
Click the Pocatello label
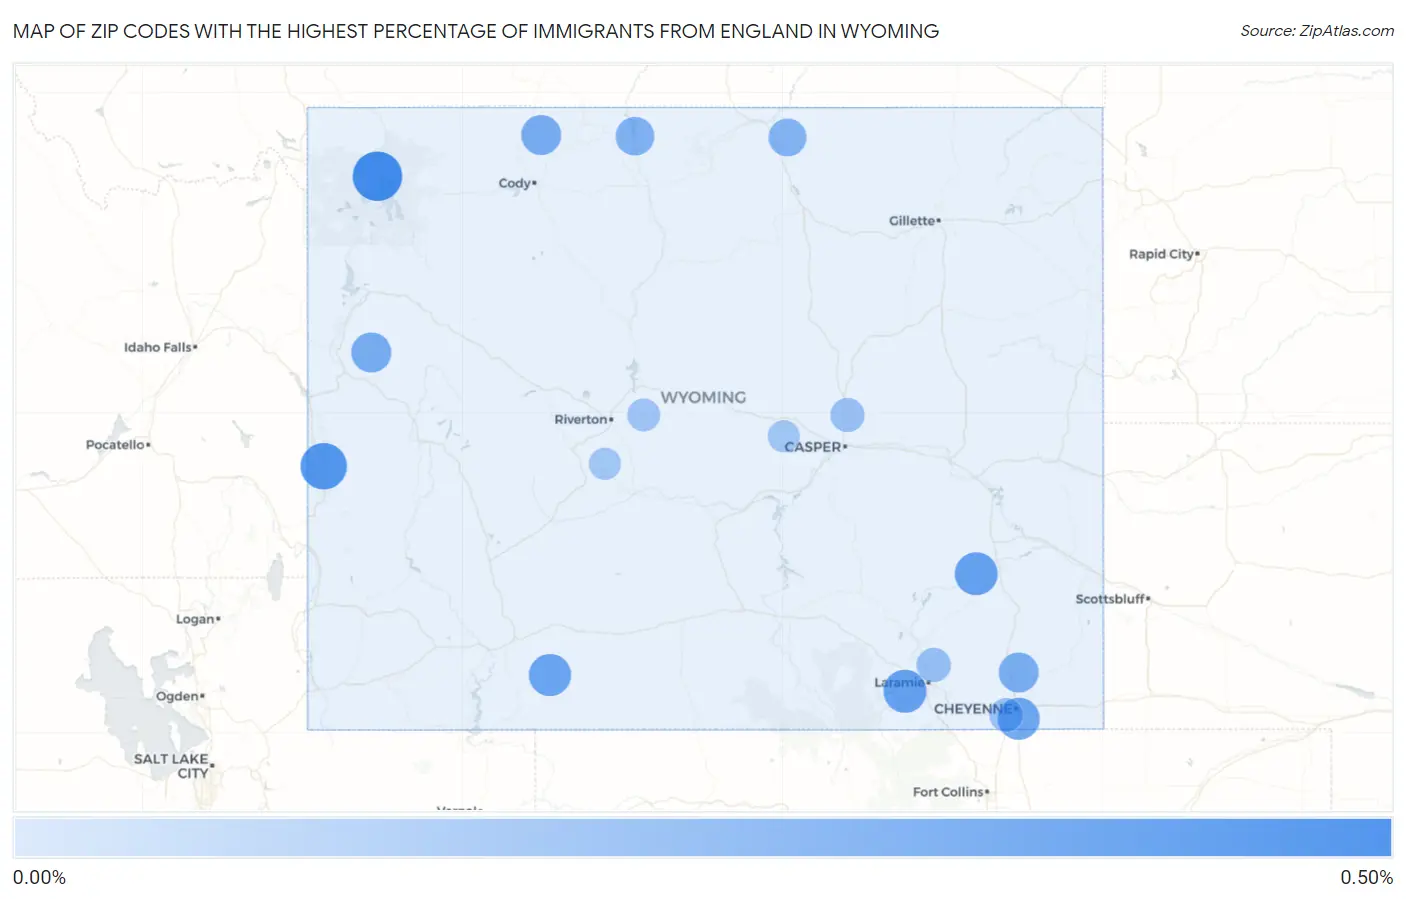pos(117,444)
